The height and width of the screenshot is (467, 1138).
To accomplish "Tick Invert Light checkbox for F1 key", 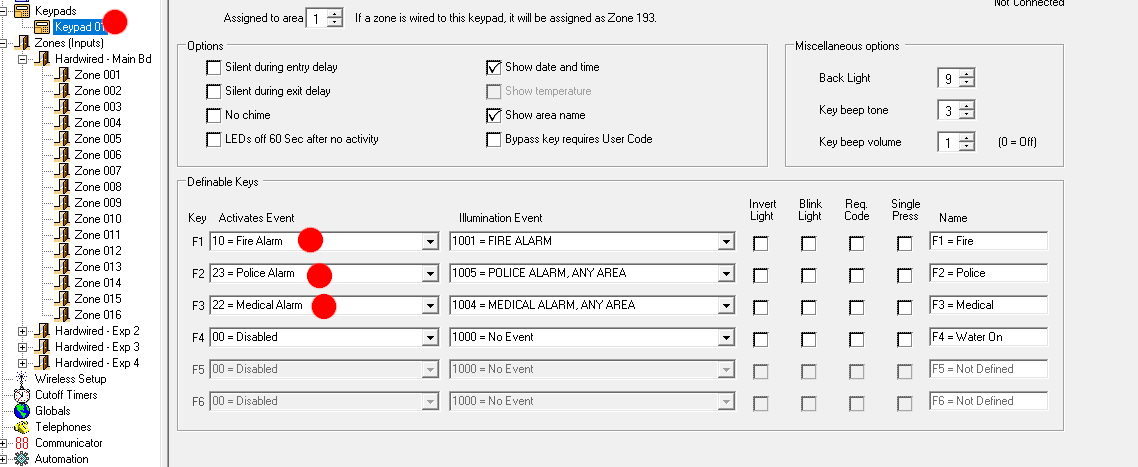I will tap(761, 242).
